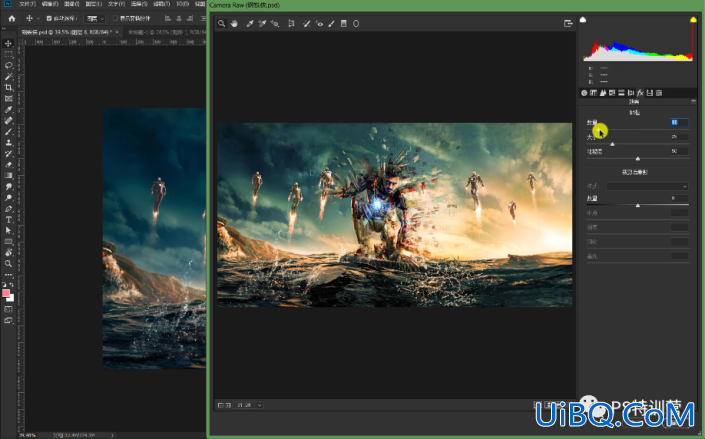This screenshot has height=439, width=705.
Task: Toggle shadow clipping warning on histogram
Action: pos(583,19)
